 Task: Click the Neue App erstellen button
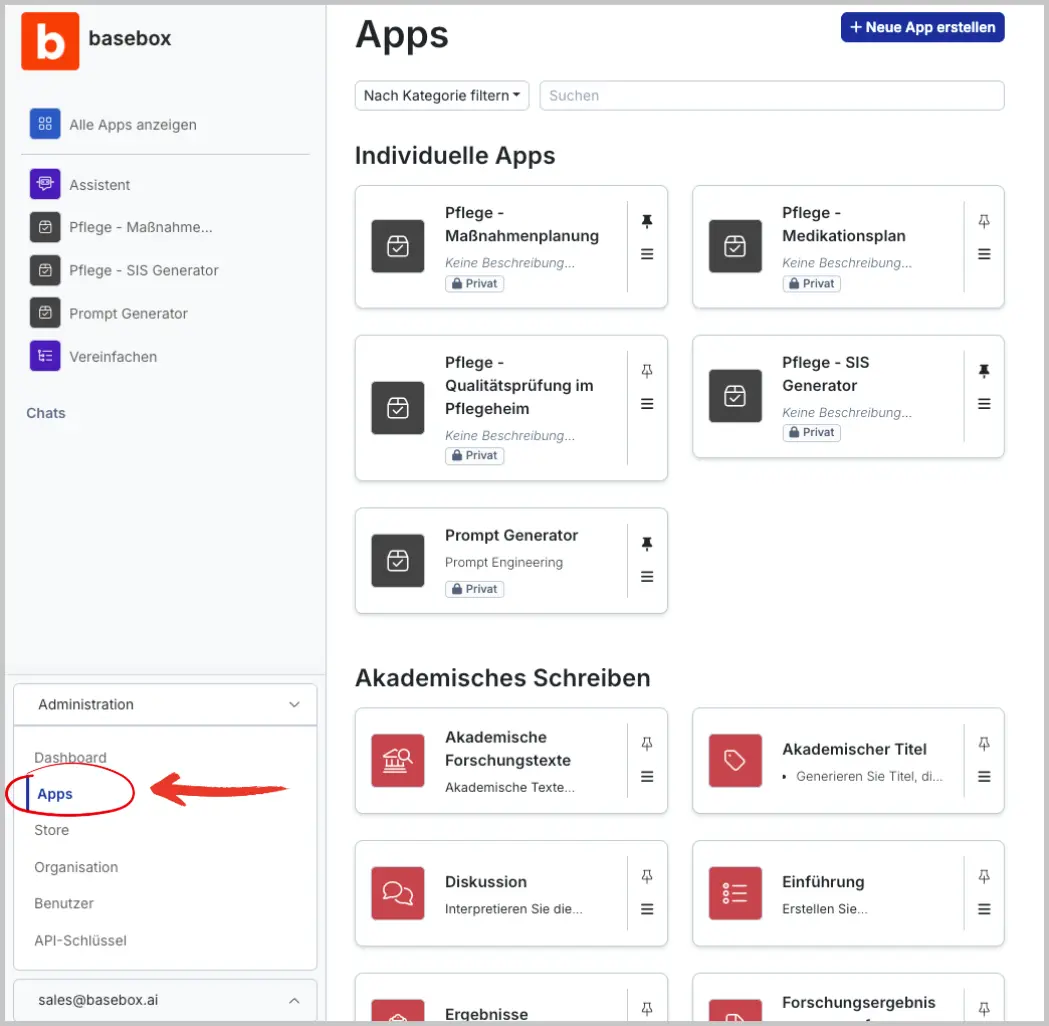click(x=922, y=27)
